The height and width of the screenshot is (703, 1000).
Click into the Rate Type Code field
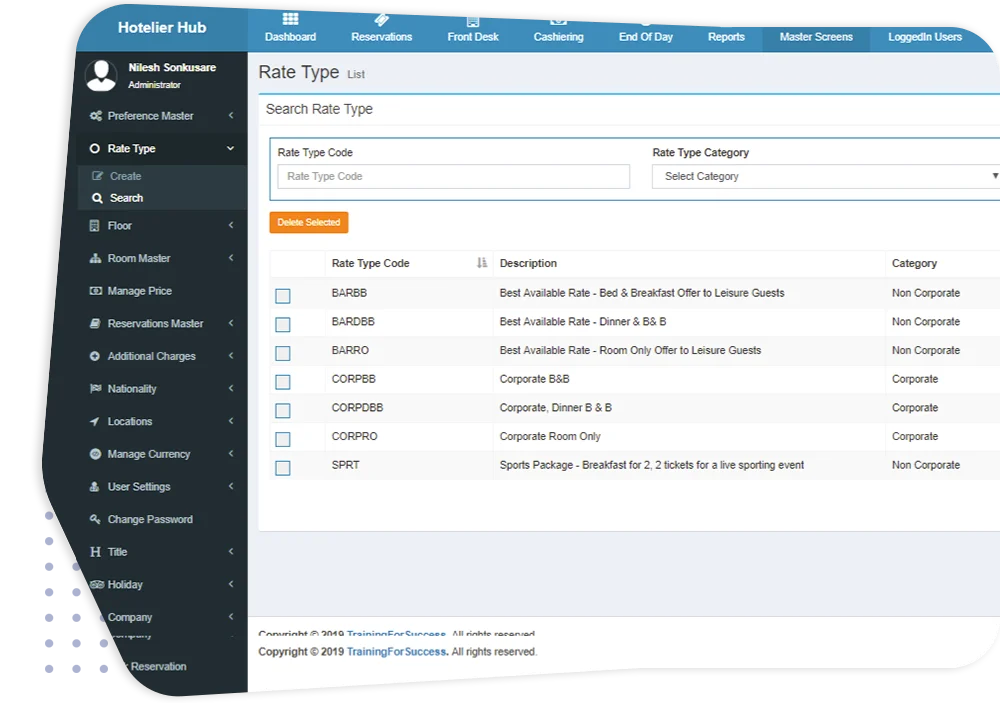pyautogui.click(x=453, y=177)
